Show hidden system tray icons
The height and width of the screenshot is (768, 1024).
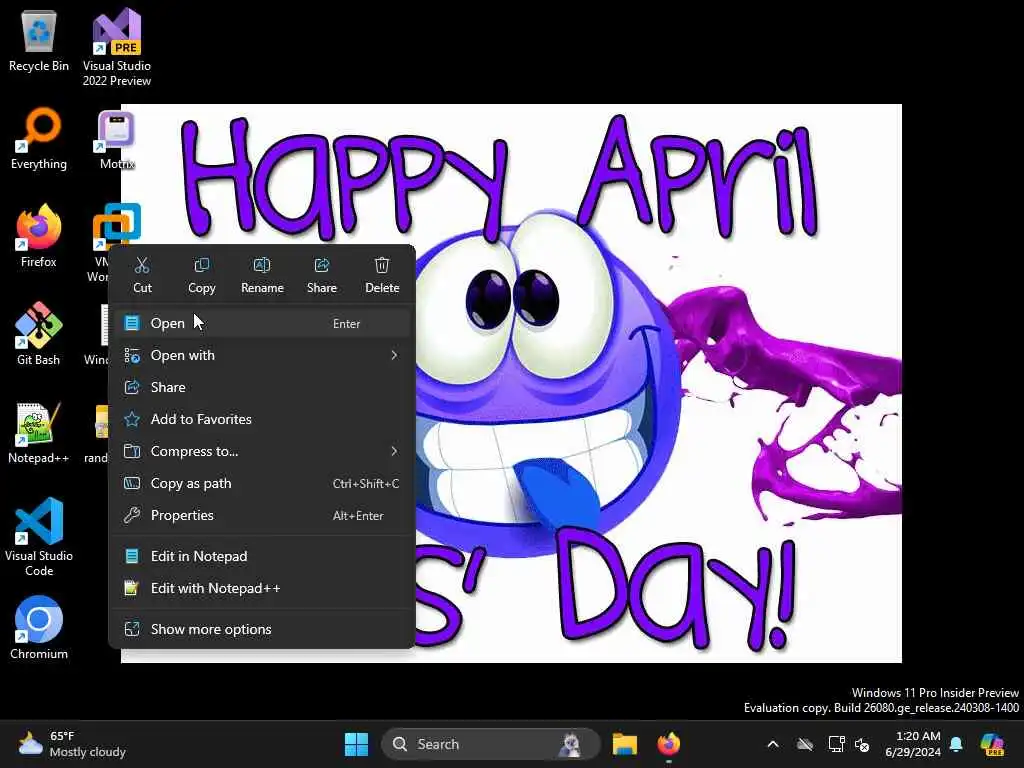(773, 744)
